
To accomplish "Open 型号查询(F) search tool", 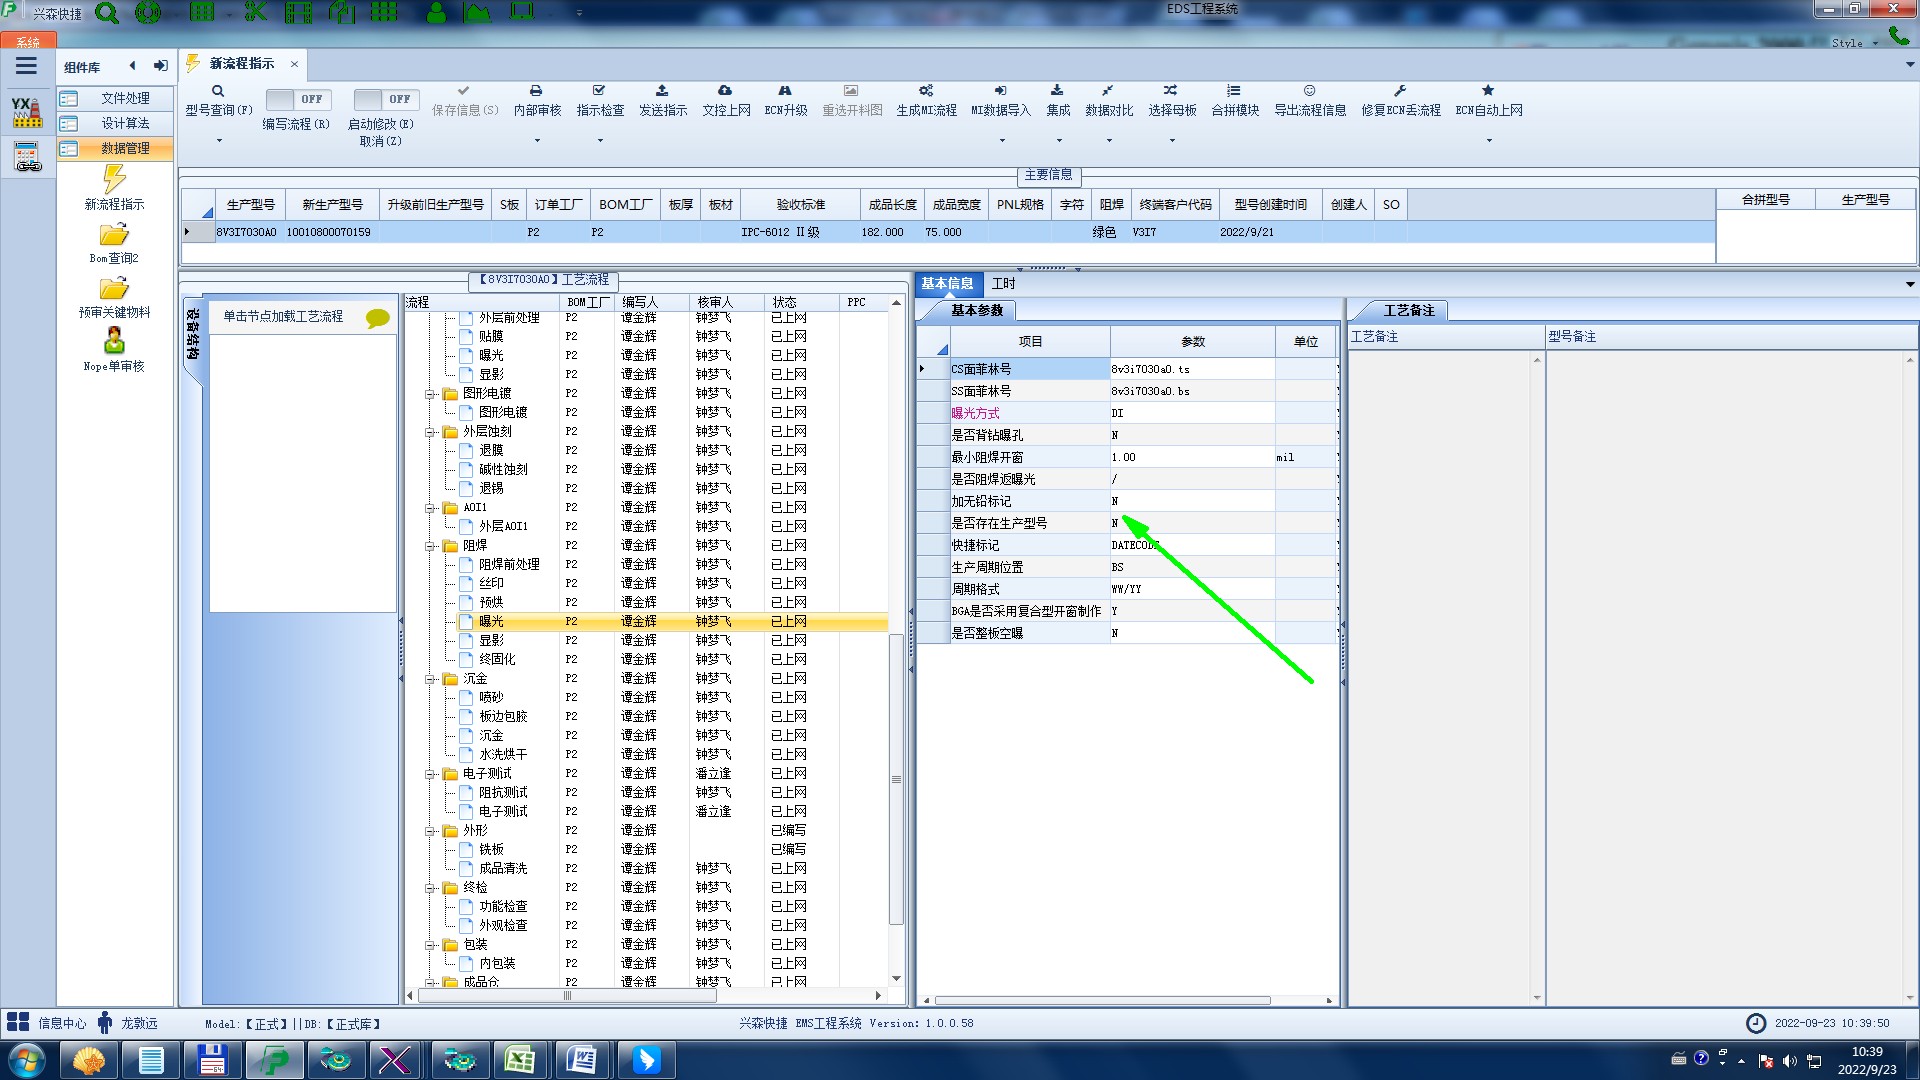I will [218, 100].
